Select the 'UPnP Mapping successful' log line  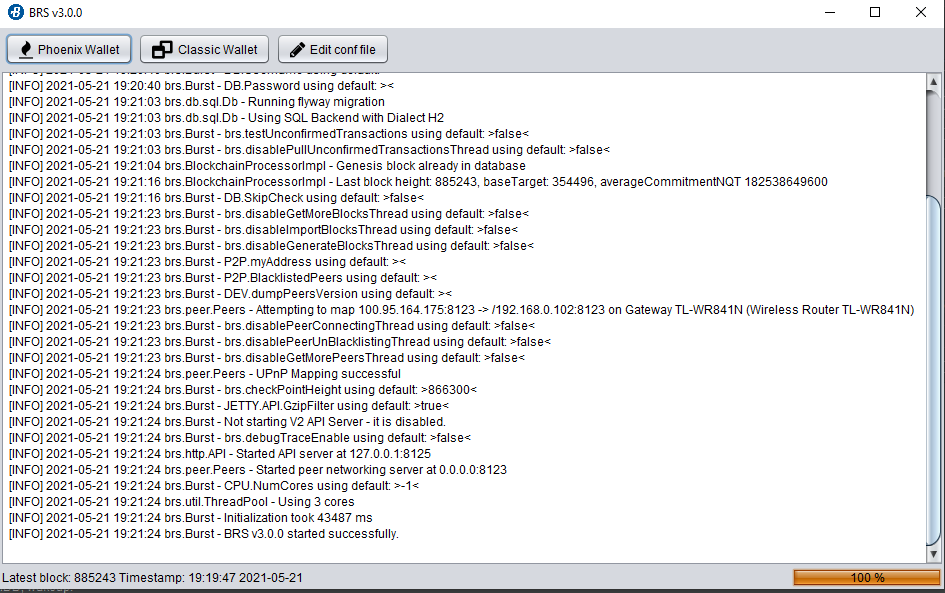pyautogui.click(x=205, y=374)
